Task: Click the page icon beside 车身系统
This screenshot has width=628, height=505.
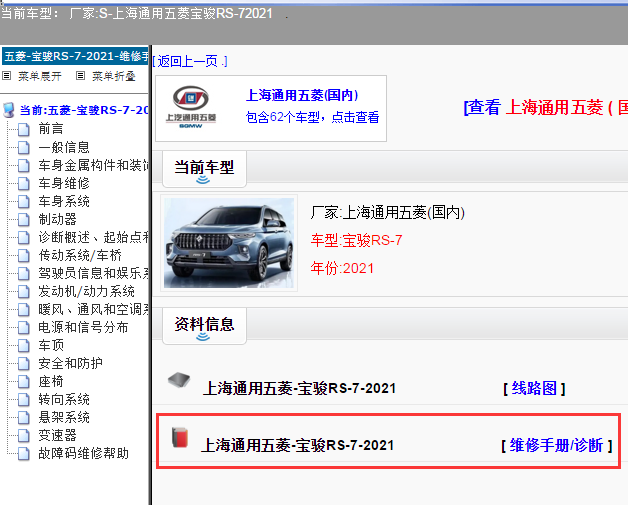Action: [24, 201]
